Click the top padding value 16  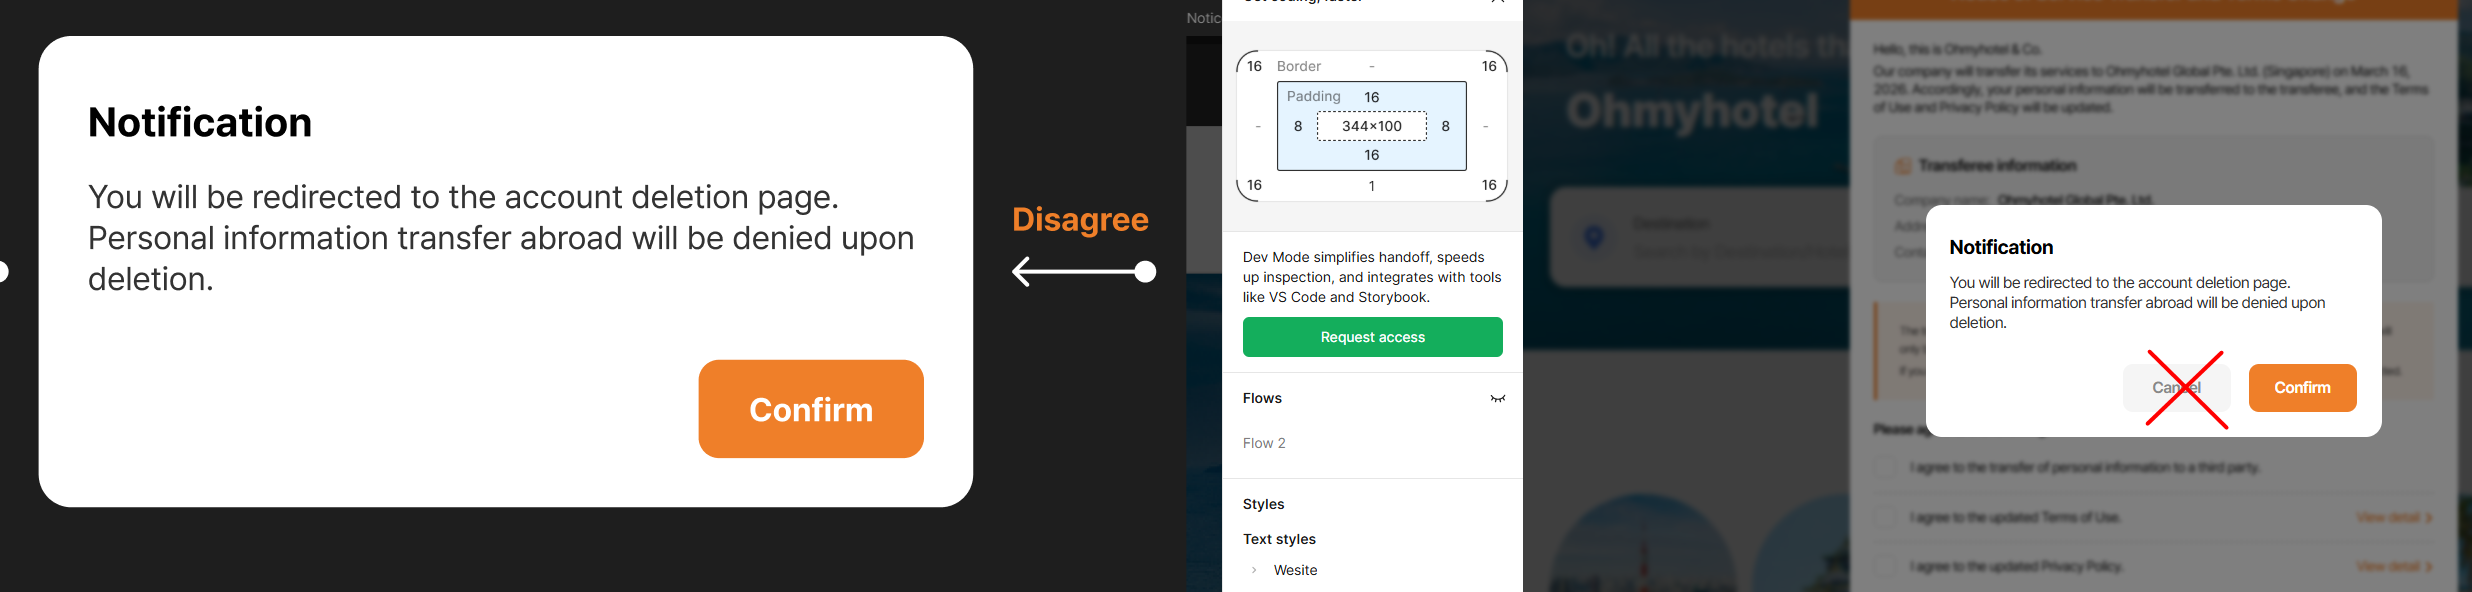[x=1371, y=97]
